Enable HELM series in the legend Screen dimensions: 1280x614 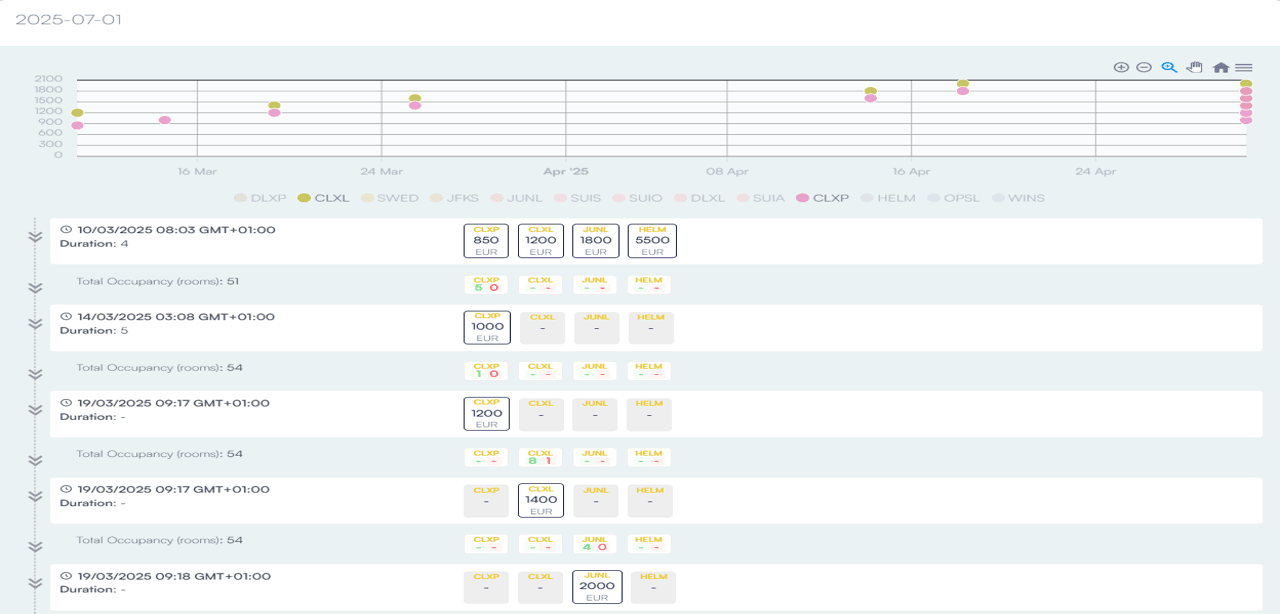887,198
